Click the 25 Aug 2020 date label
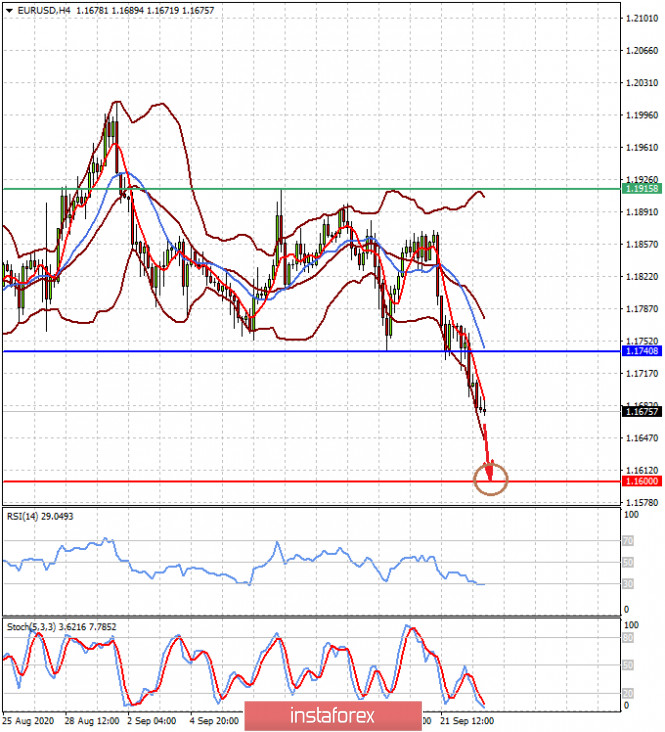Image resolution: width=665 pixels, height=732 pixels. tap(28, 720)
